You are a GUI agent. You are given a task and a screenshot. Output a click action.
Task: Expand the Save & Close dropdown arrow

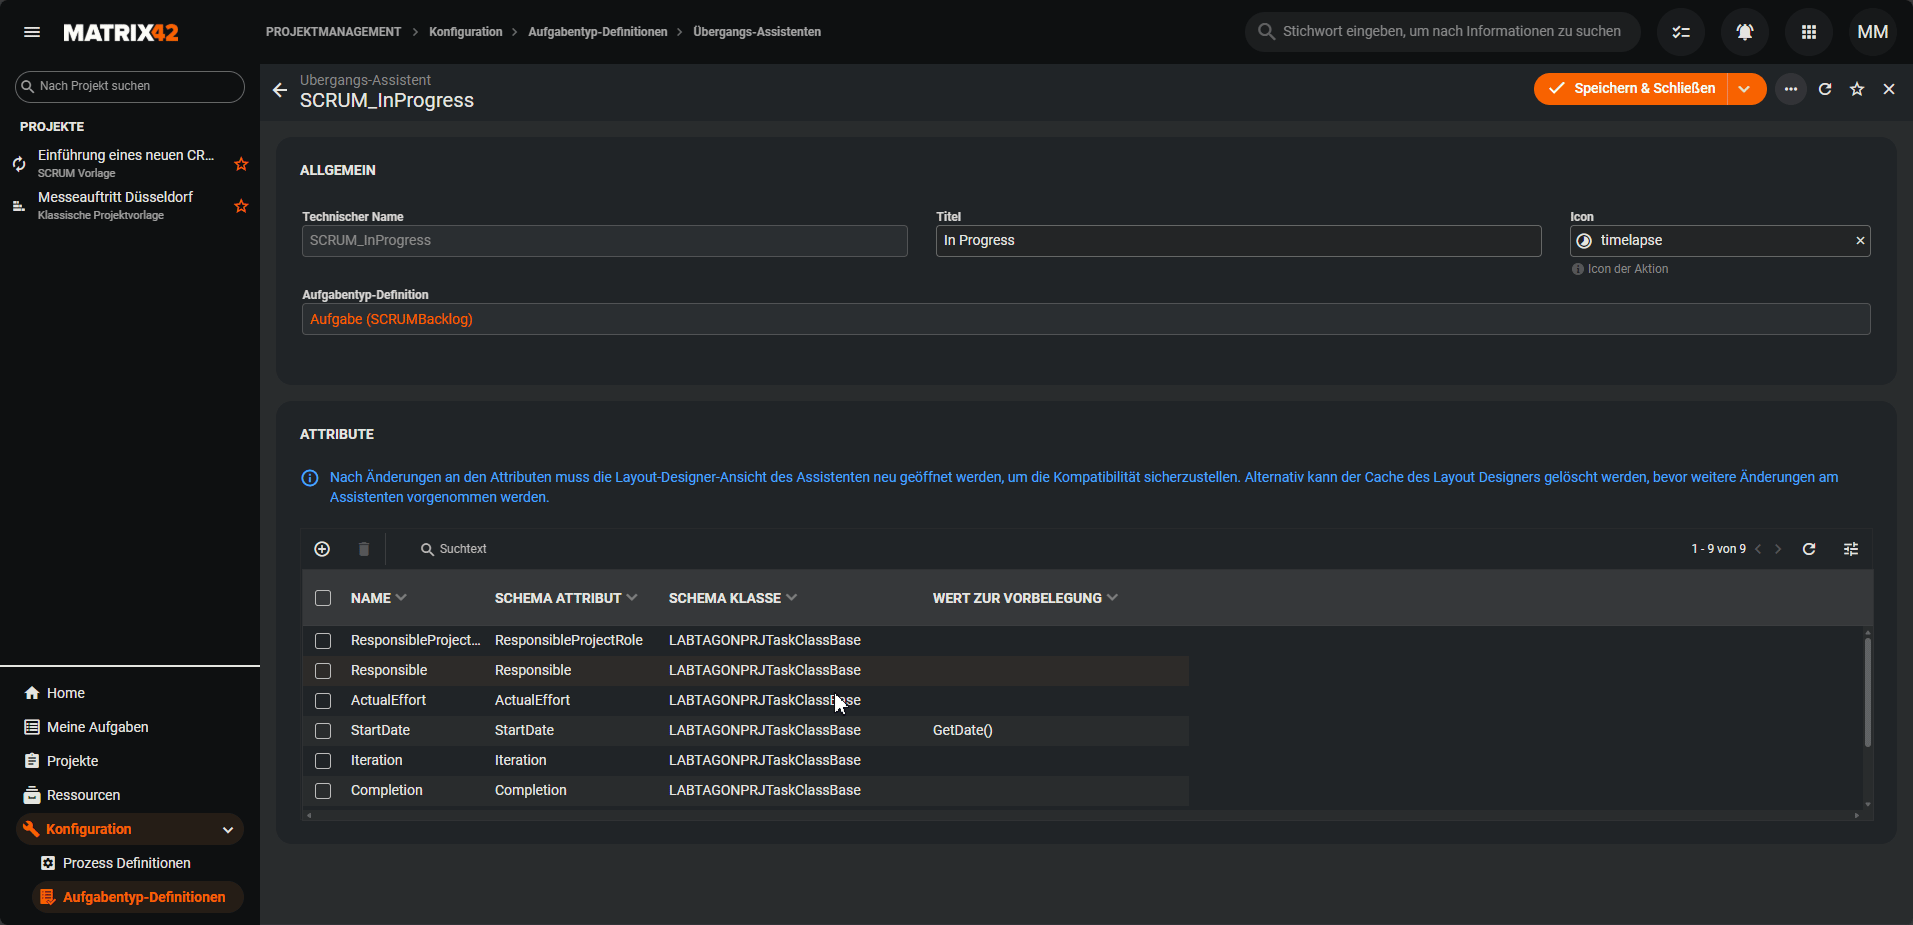(x=1744, y=89)
